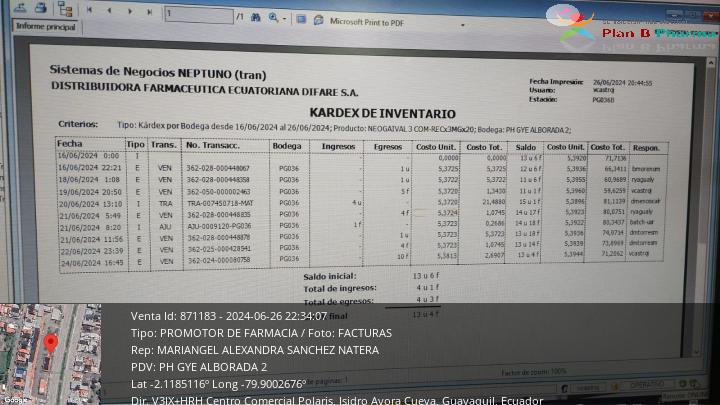Click the scroll up arrow of report
Viewport: 720px width, 405px height.
(x=711, y=61)
